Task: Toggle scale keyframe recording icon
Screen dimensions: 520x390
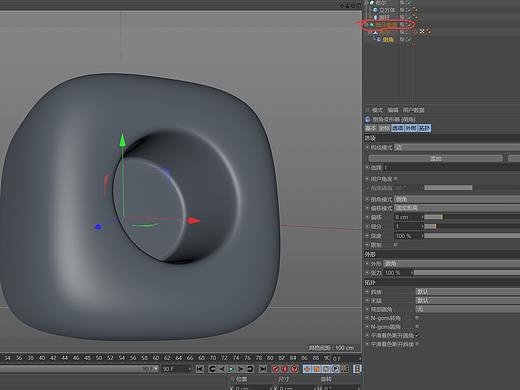Action: point(316,369)
